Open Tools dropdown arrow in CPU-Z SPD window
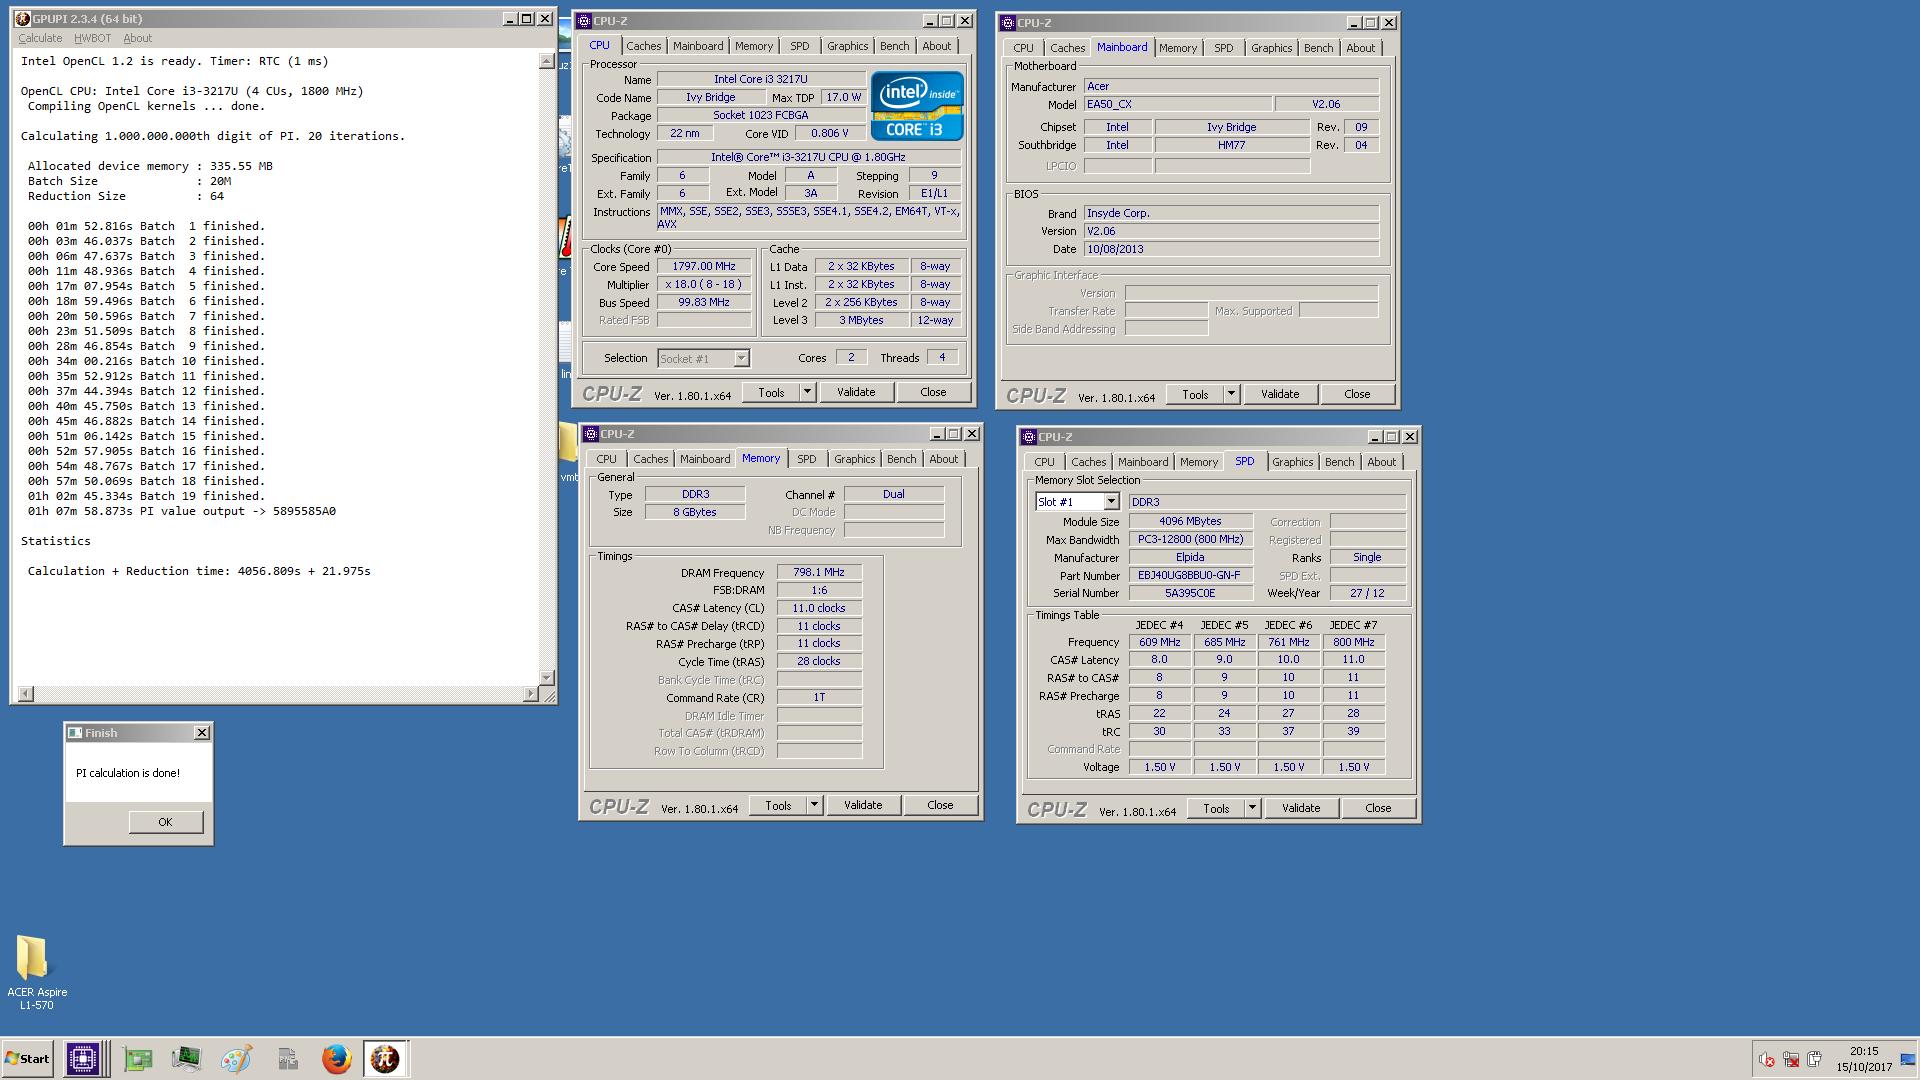This screenshot has height=1080, width=1920. tap(1252, 809)
